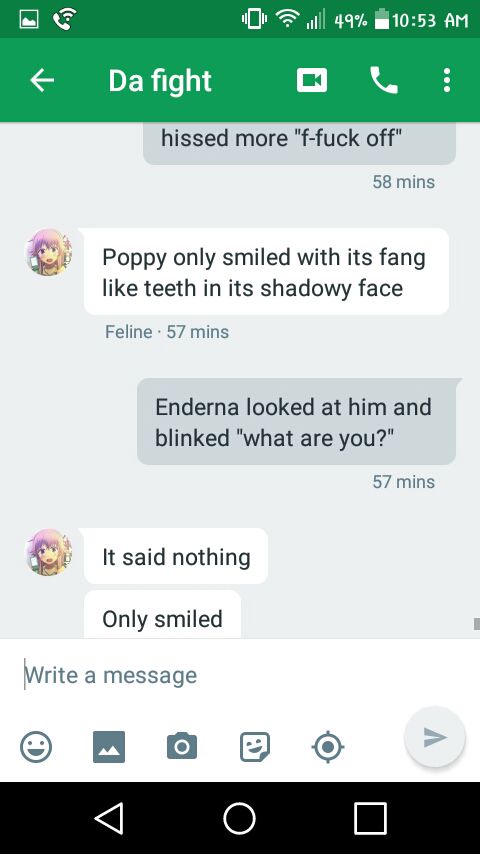Screen dimensions: 480x854
Task: Tap the send message button
Action: click(435, 737)
